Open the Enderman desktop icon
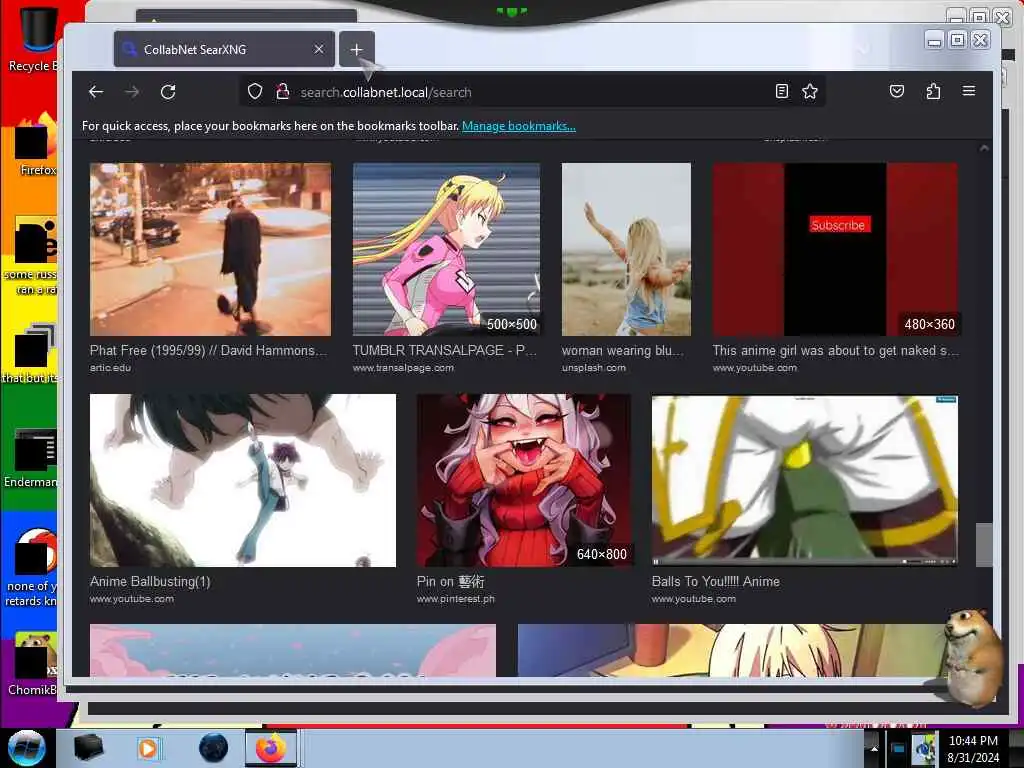Screen dimensions: 1024x768 31,458
